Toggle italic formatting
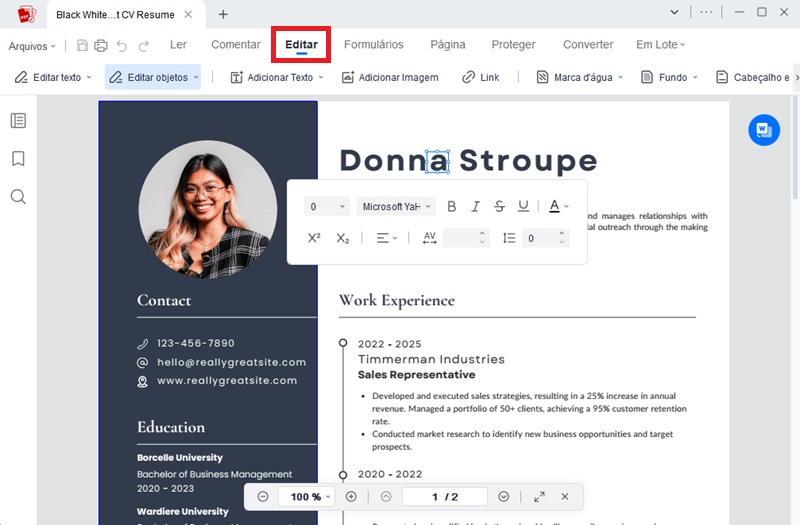 pyautogui.click(x=476, y=206)
